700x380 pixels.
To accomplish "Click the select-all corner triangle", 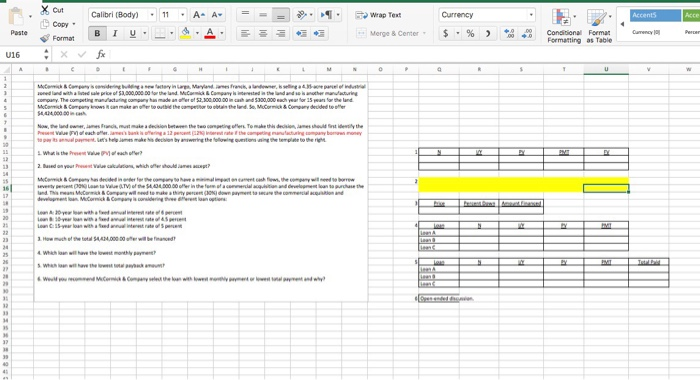I will coord(6,70).
